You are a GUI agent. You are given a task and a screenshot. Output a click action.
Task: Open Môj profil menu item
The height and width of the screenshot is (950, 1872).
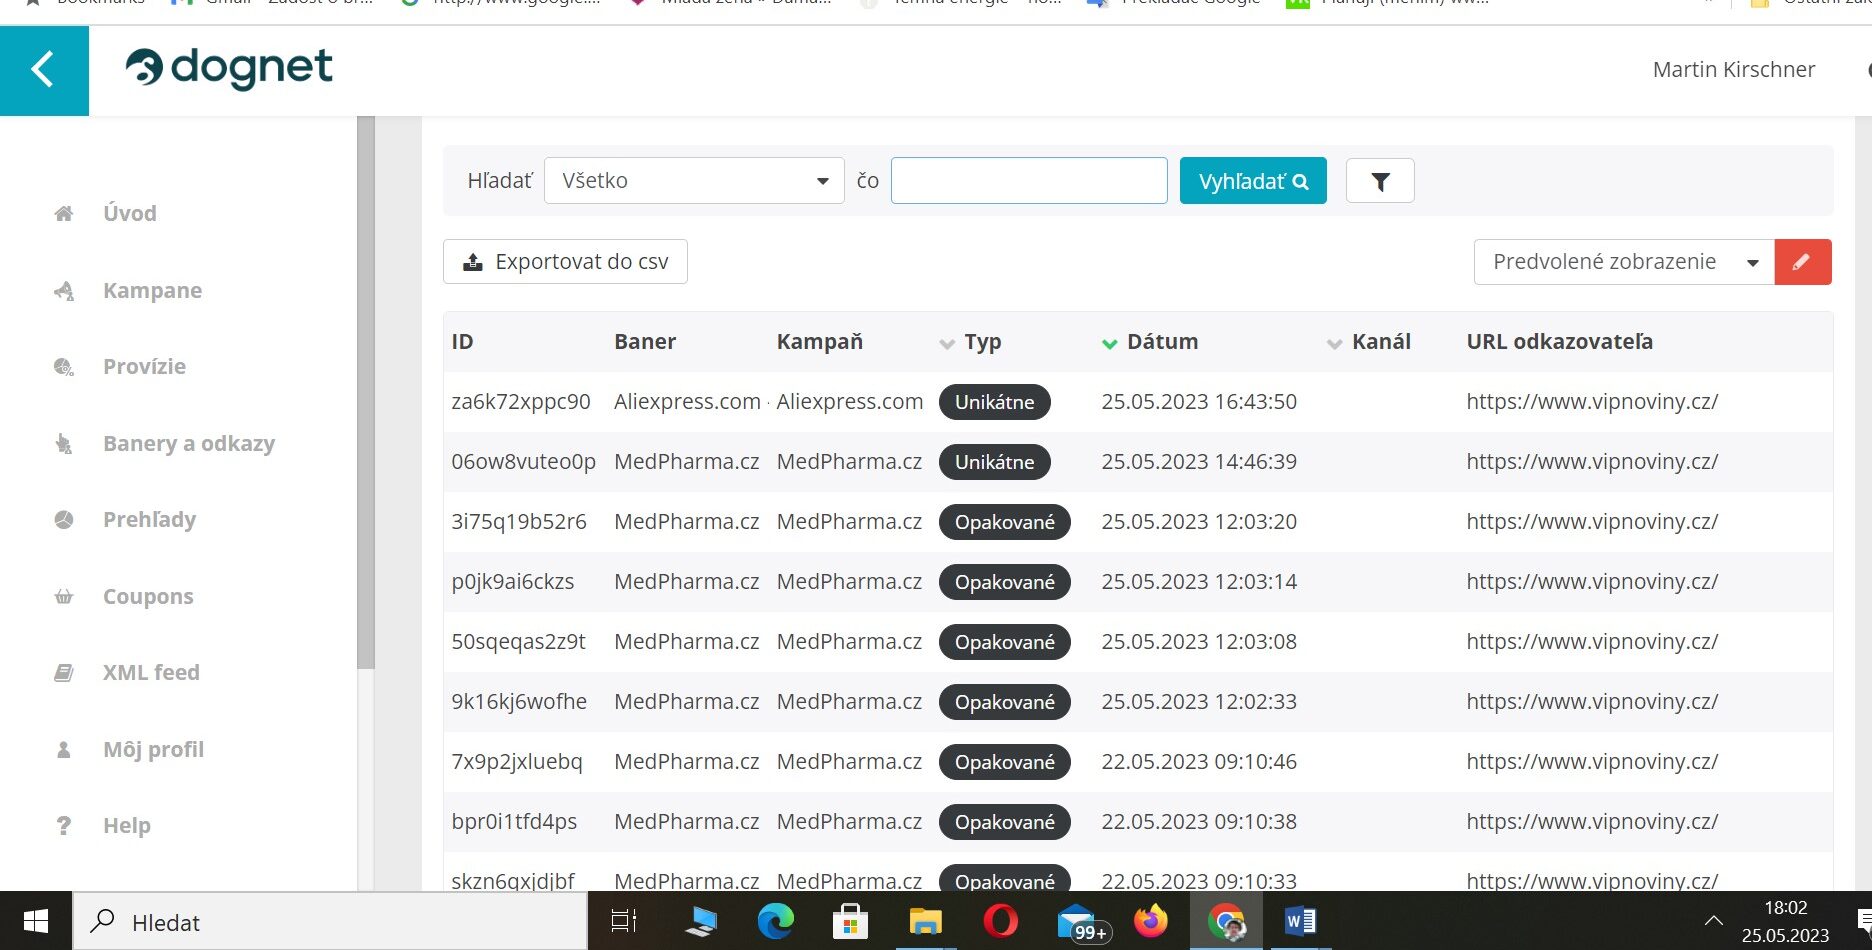tap(153, 749)
